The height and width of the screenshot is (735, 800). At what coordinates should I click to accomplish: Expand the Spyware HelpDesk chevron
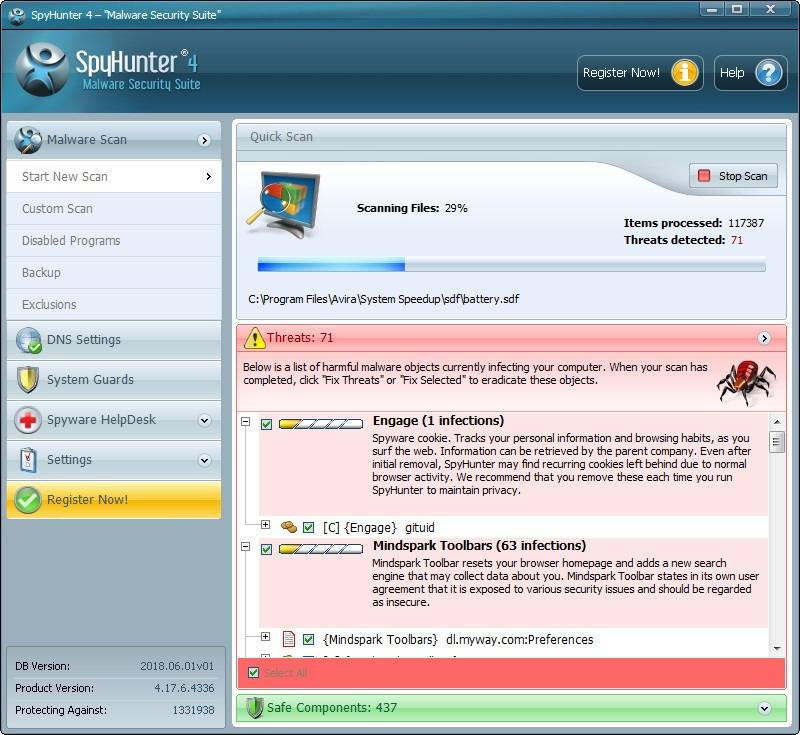click(204, 420)
